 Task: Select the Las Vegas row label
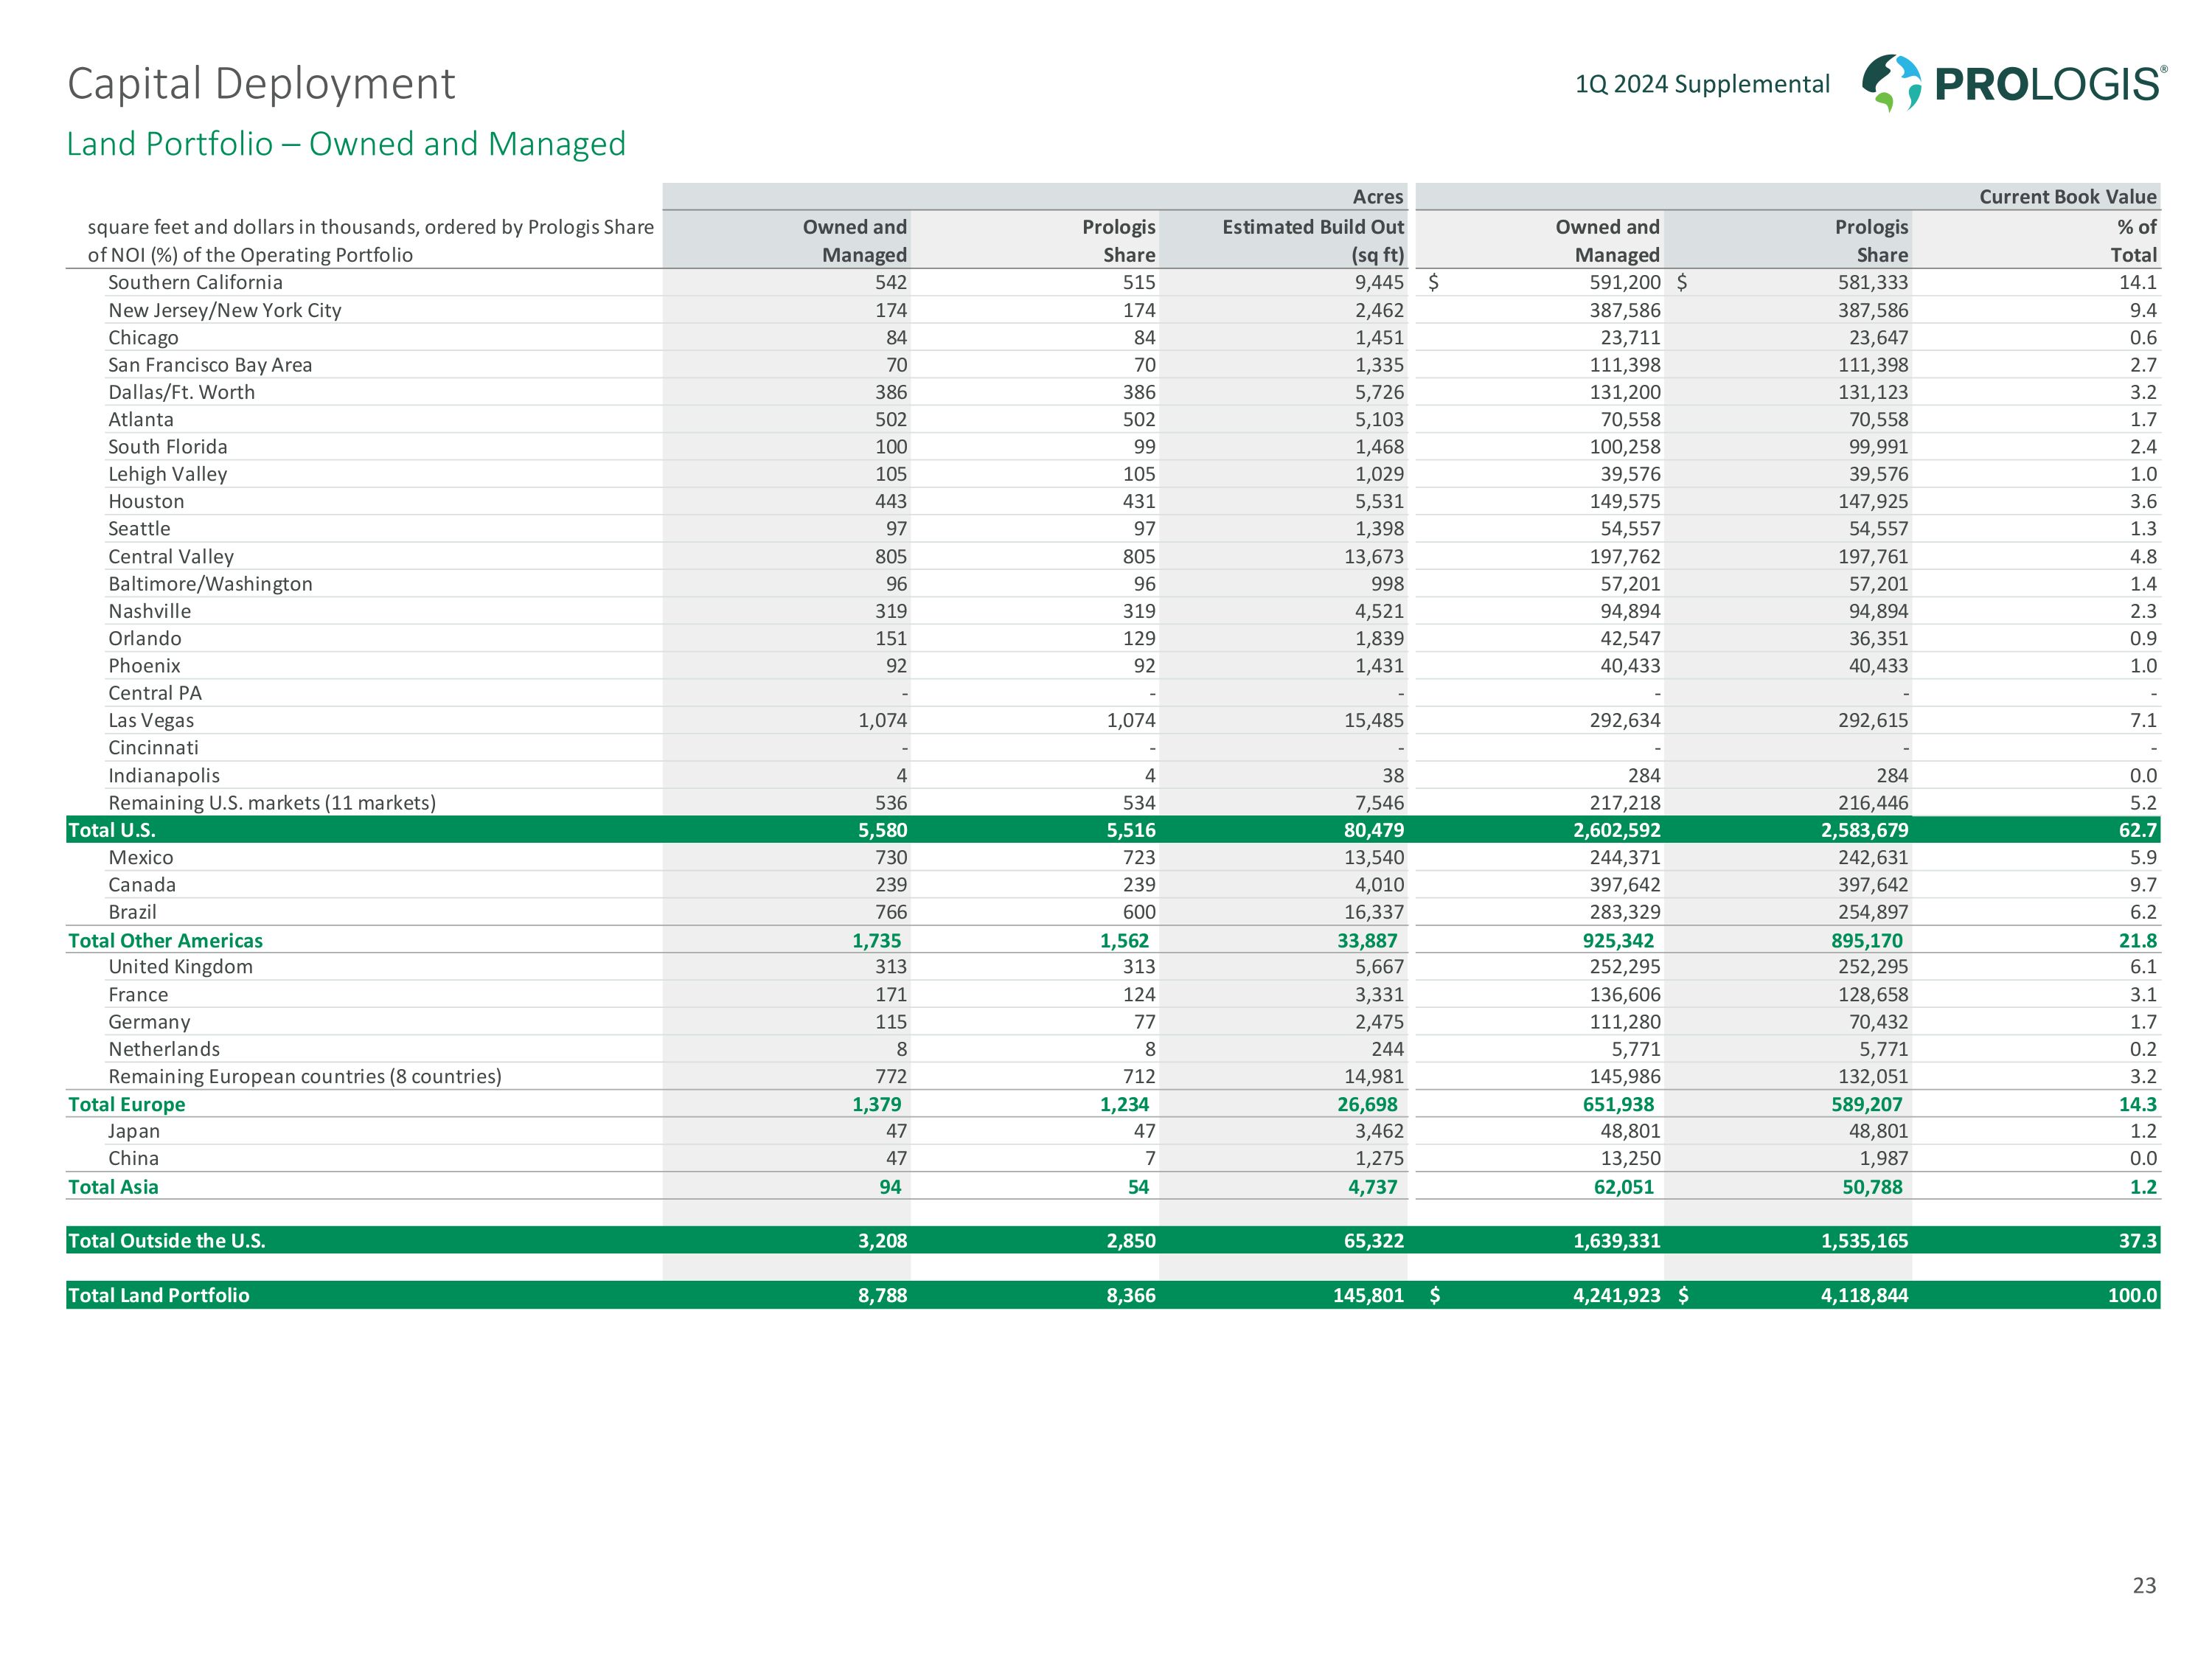point(151,721)
